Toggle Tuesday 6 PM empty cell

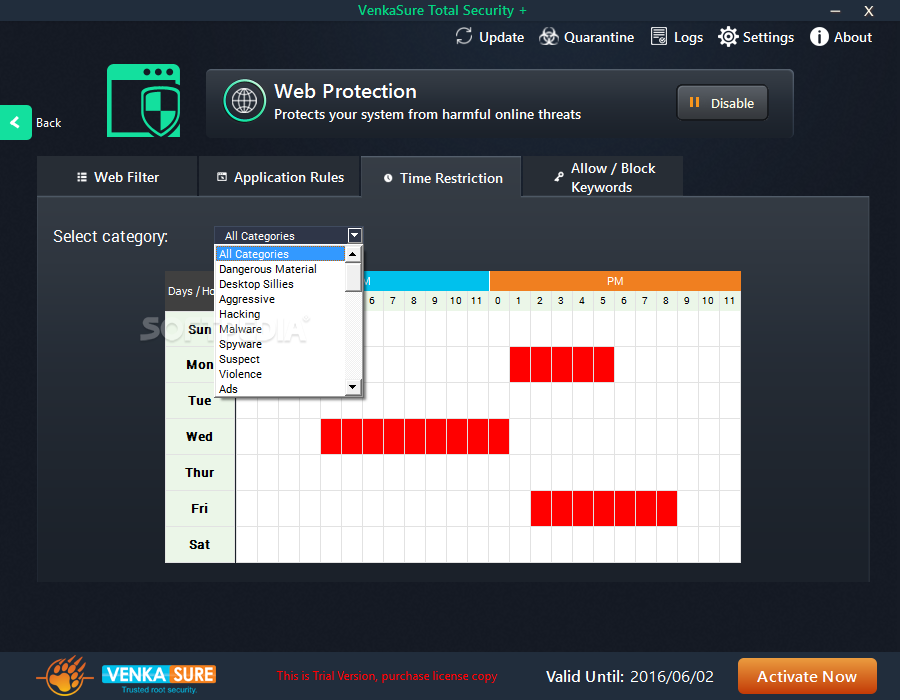(625, 400)
